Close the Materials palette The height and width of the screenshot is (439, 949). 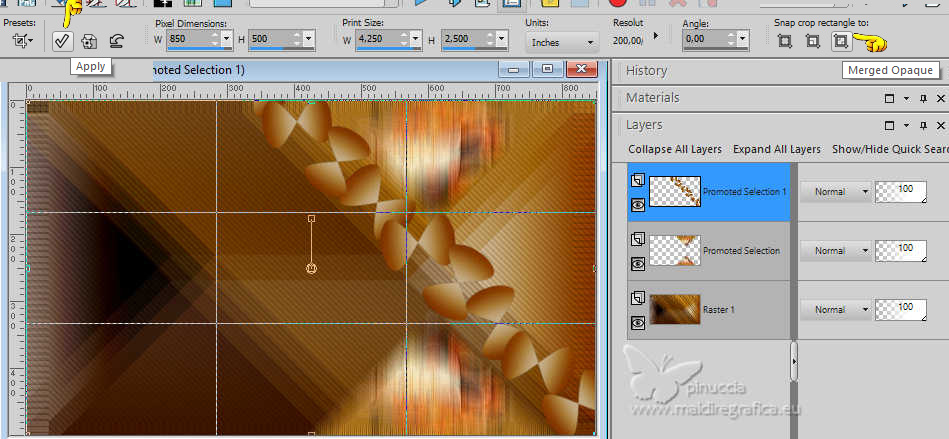coord(941,99)
